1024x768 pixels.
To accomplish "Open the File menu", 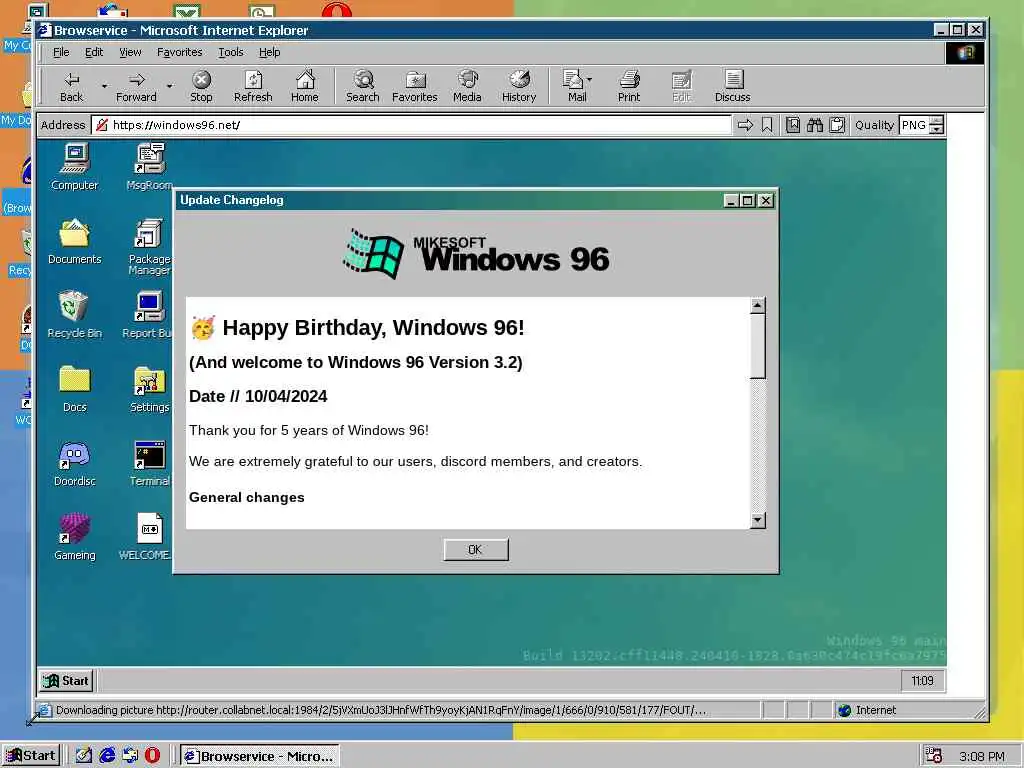I will [x=61, y=52].
